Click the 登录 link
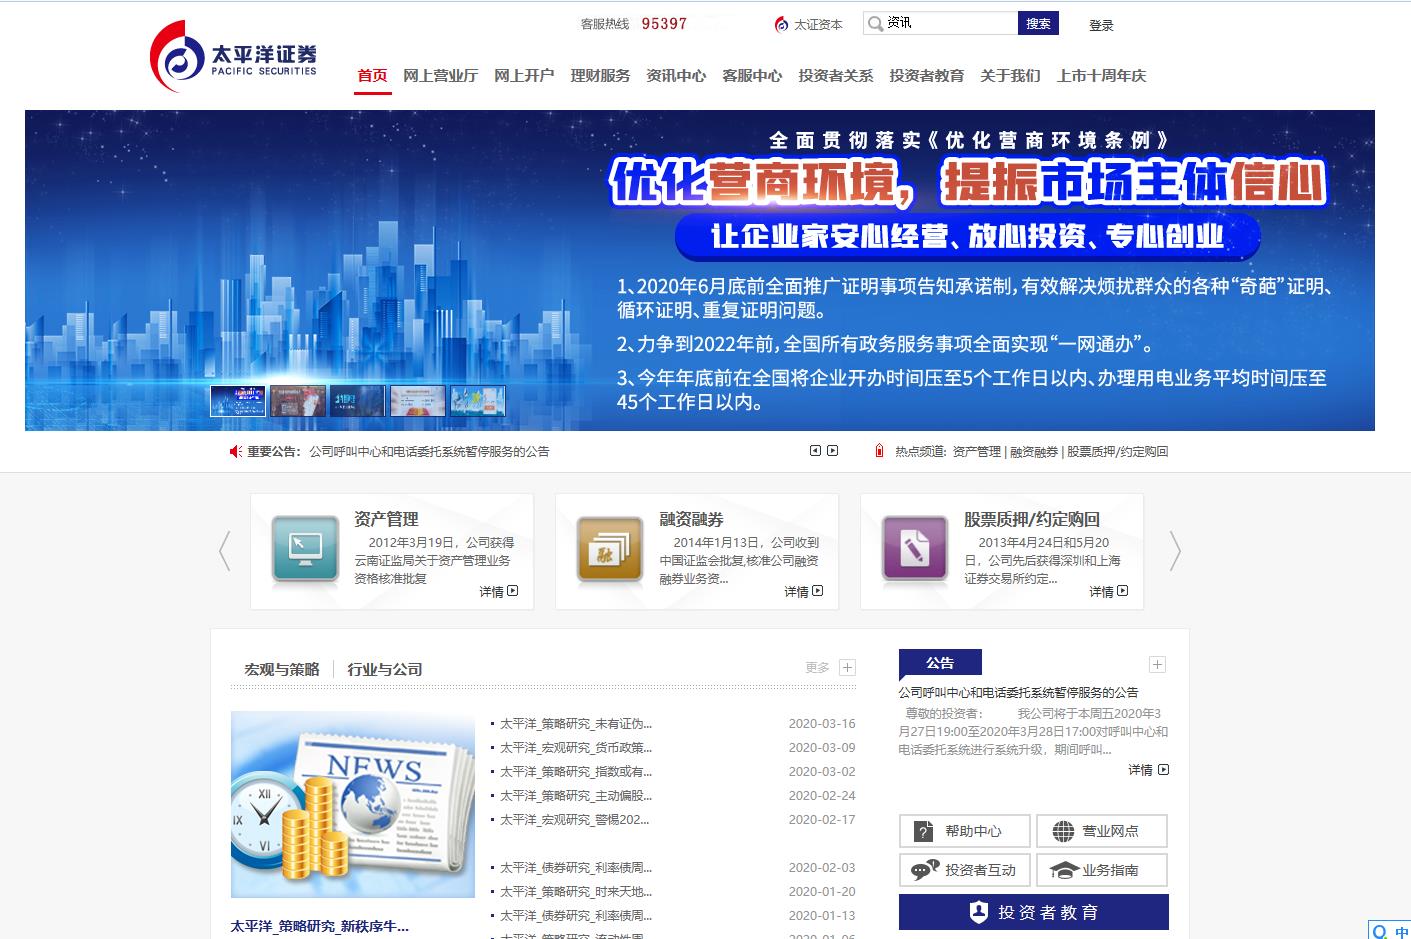 [1101, 25]
